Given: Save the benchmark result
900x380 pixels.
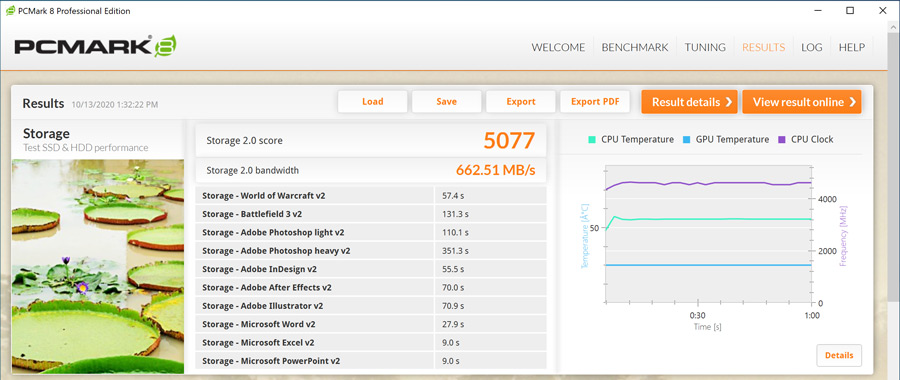Looking at the screenshot, I should point(447,102).
